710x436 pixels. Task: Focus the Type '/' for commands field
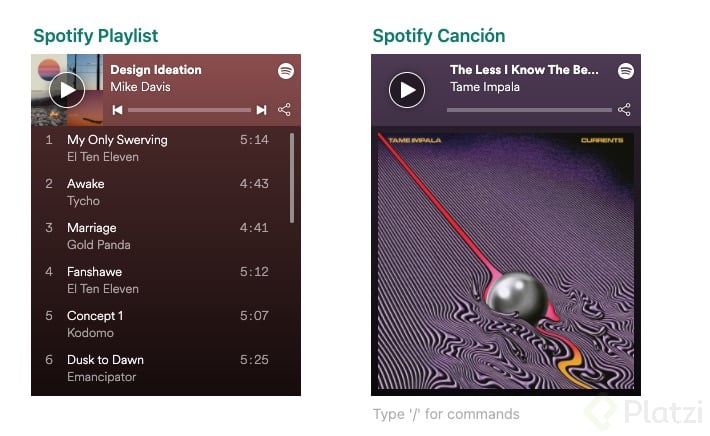tap(446, 414)
